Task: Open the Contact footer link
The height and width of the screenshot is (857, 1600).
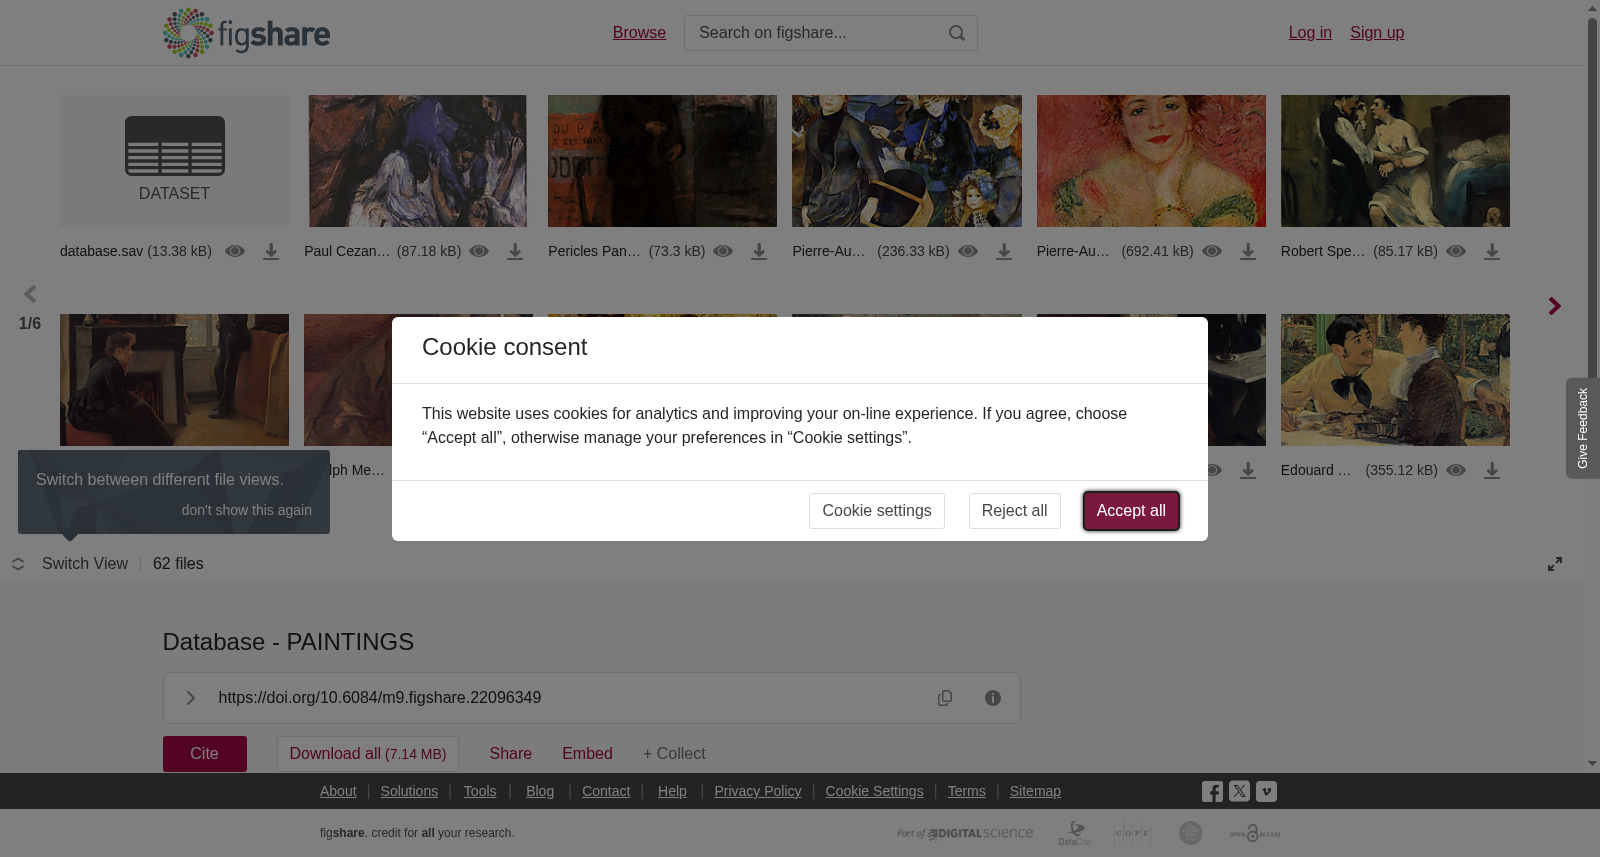Action: 606,791
